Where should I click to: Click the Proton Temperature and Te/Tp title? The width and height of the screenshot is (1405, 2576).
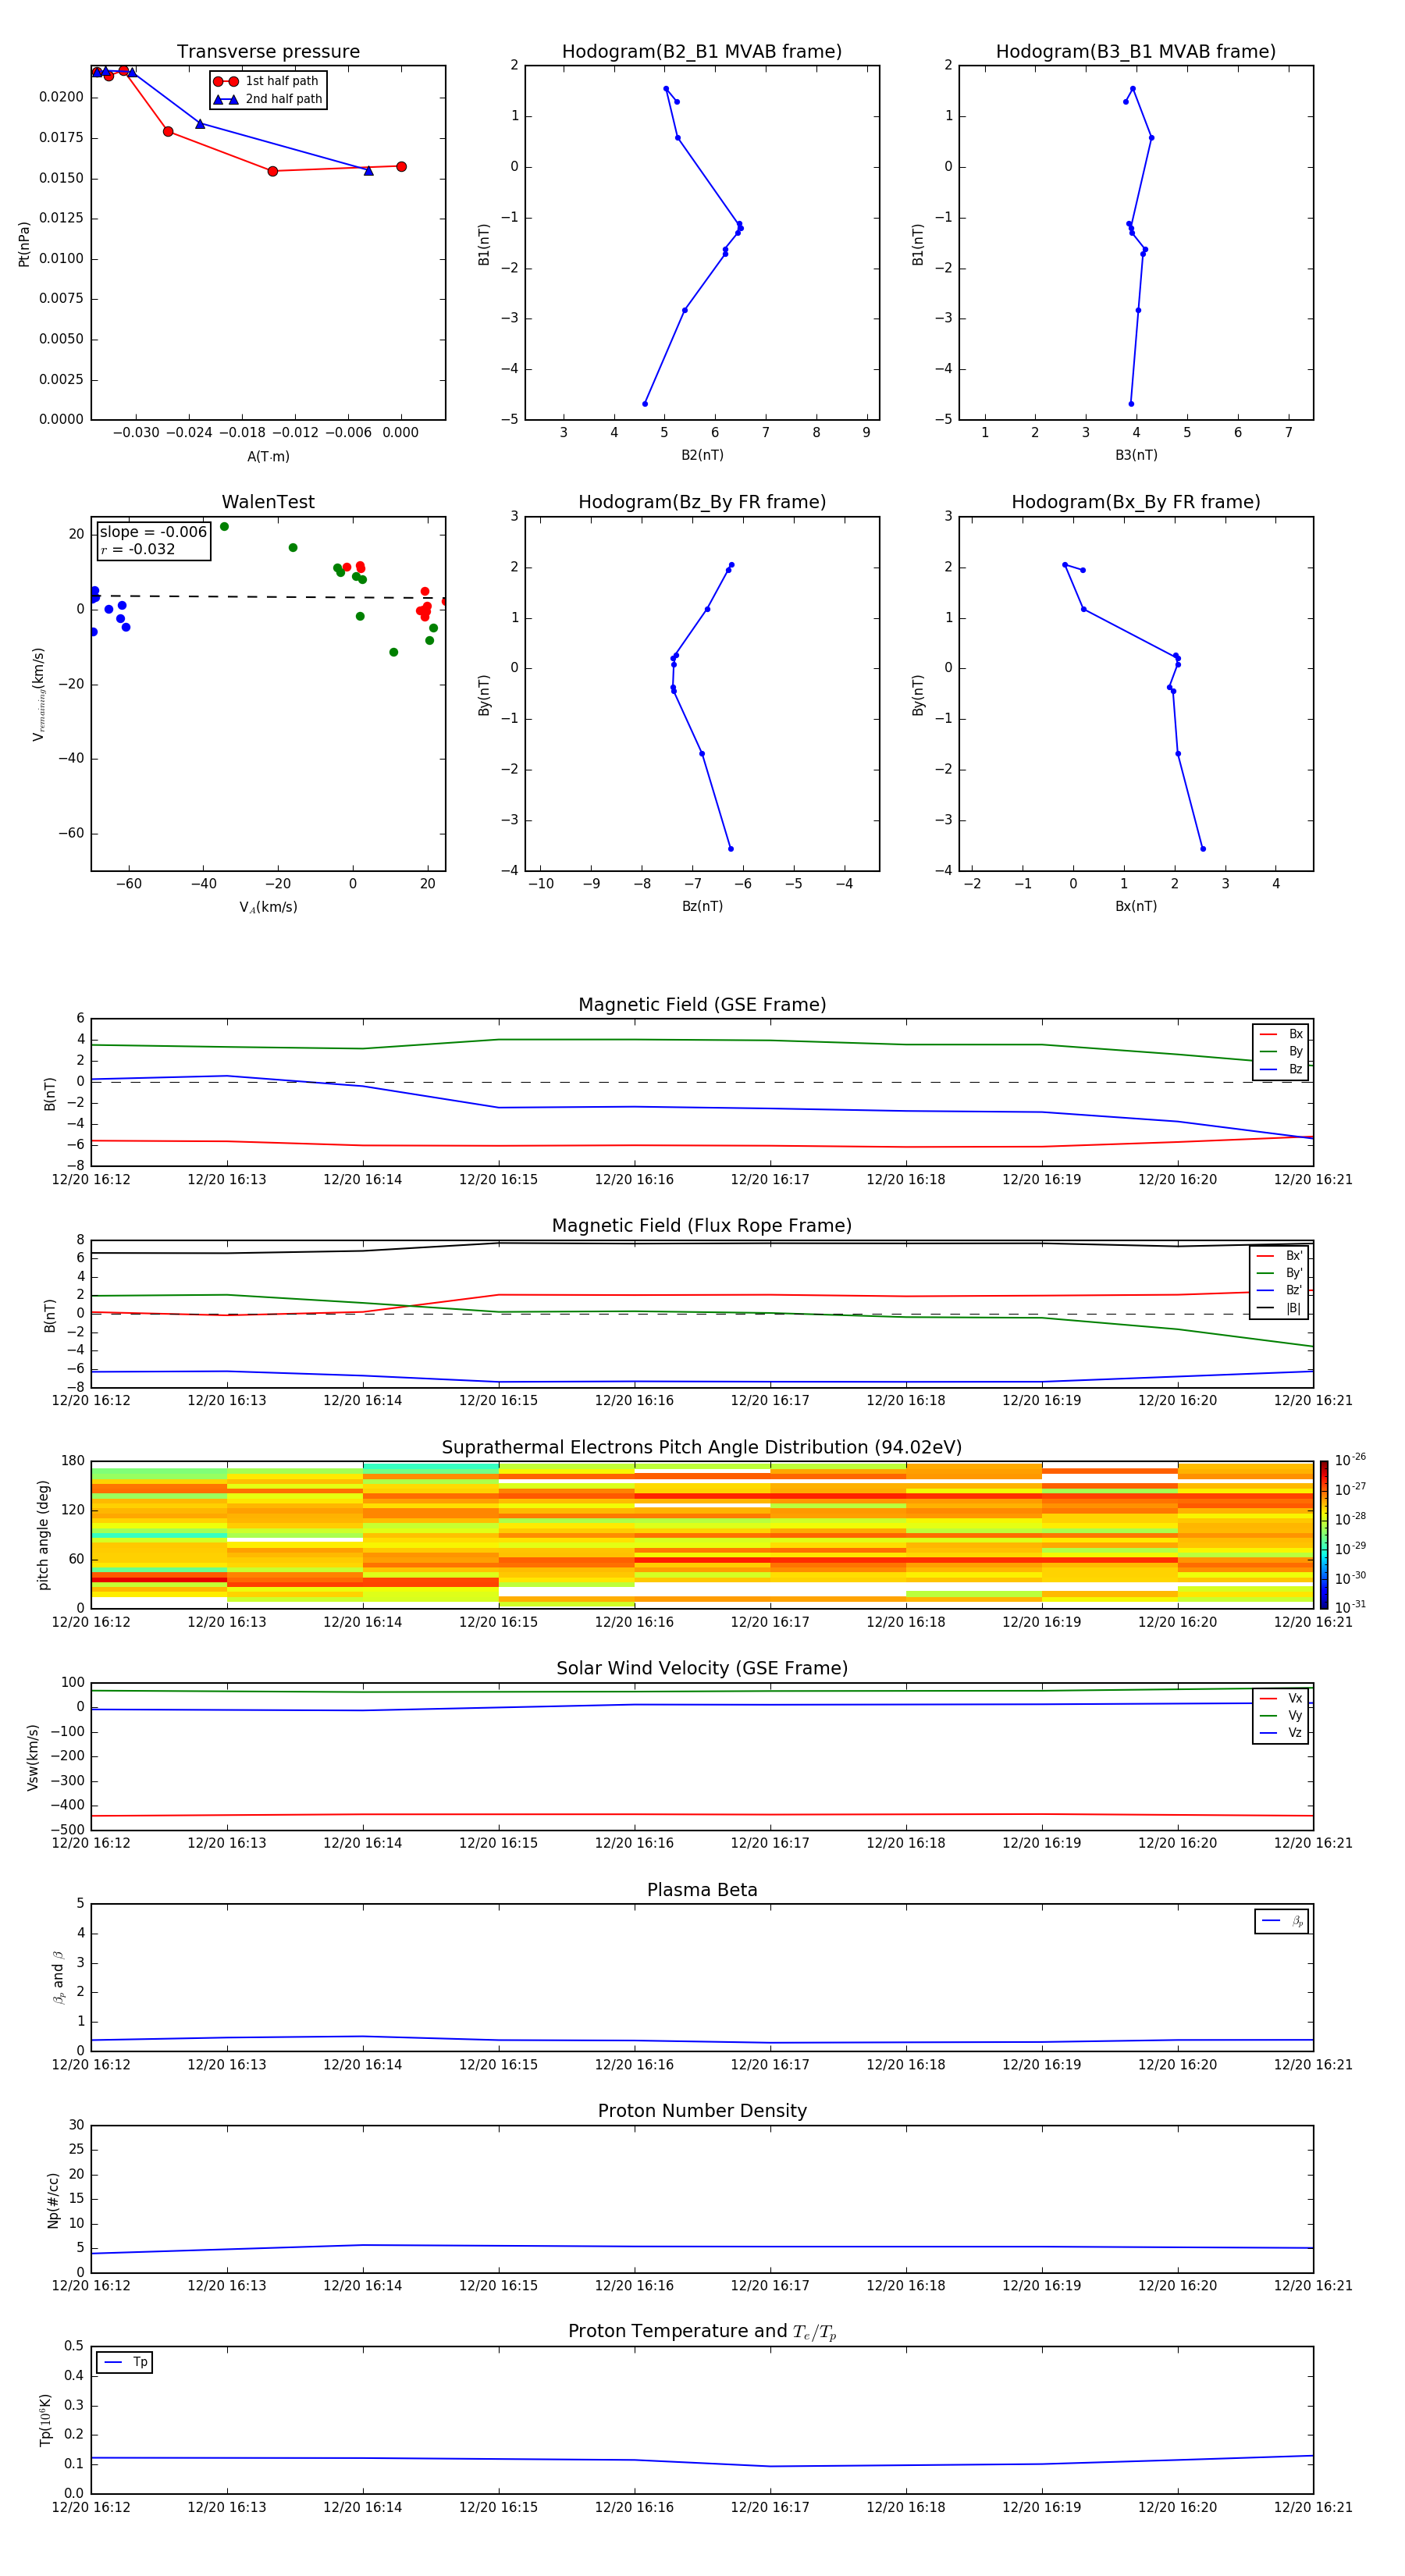(x=702, y=2332)
